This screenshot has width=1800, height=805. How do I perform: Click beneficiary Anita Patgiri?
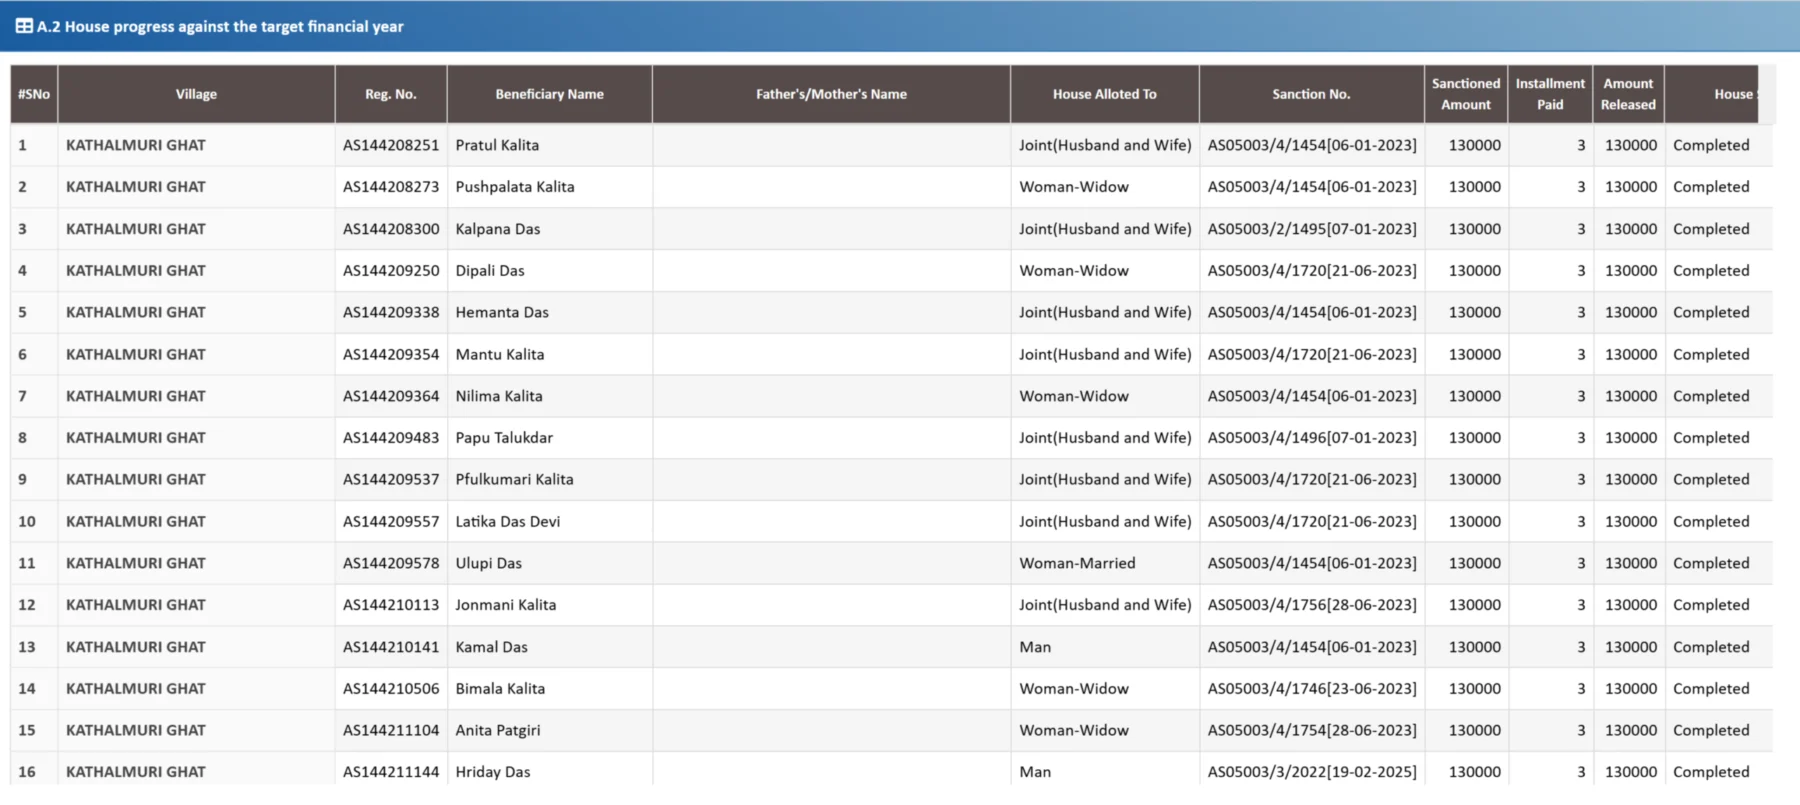click(498, 730)
